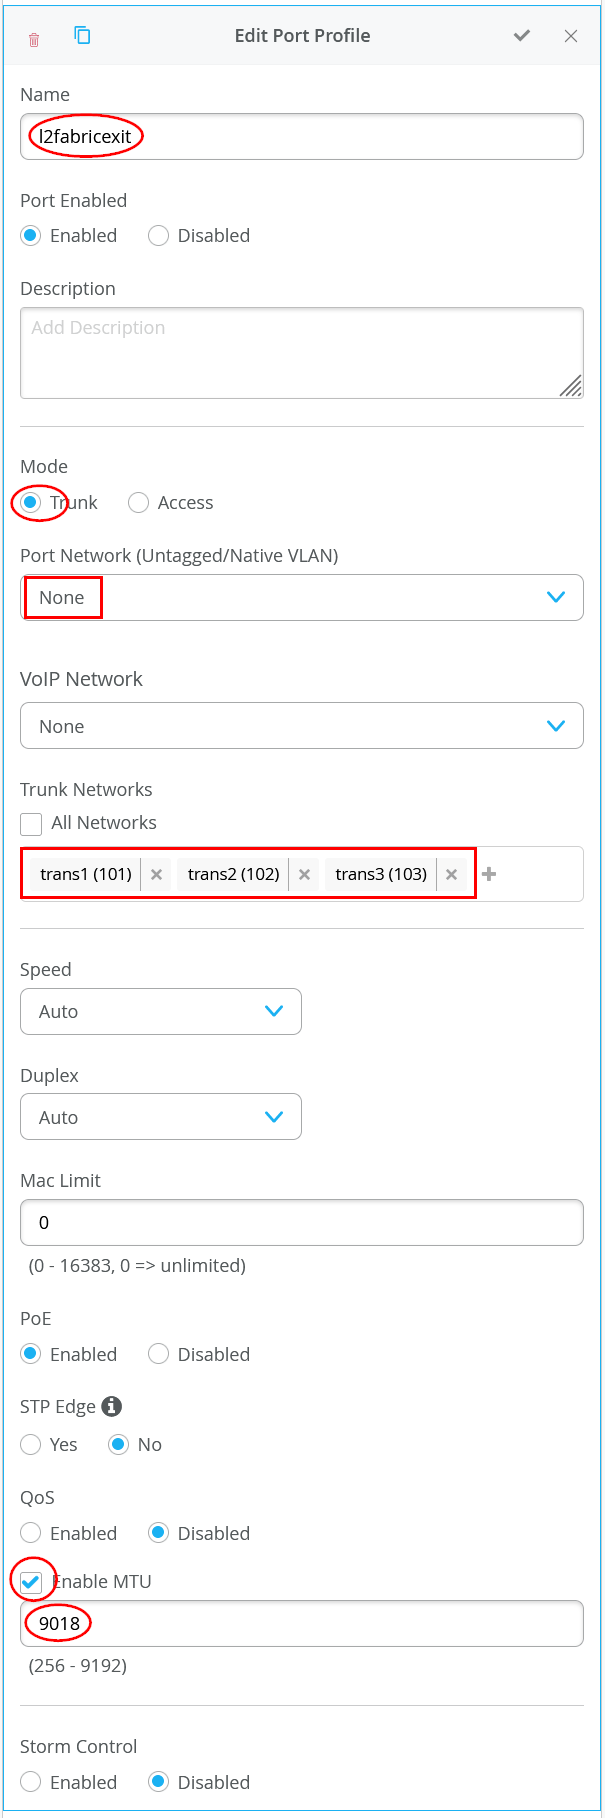Viewport: 605px width, 1818px height.
Task: Remove trans2 (102) from trunk networks
Action: (304, 874)
